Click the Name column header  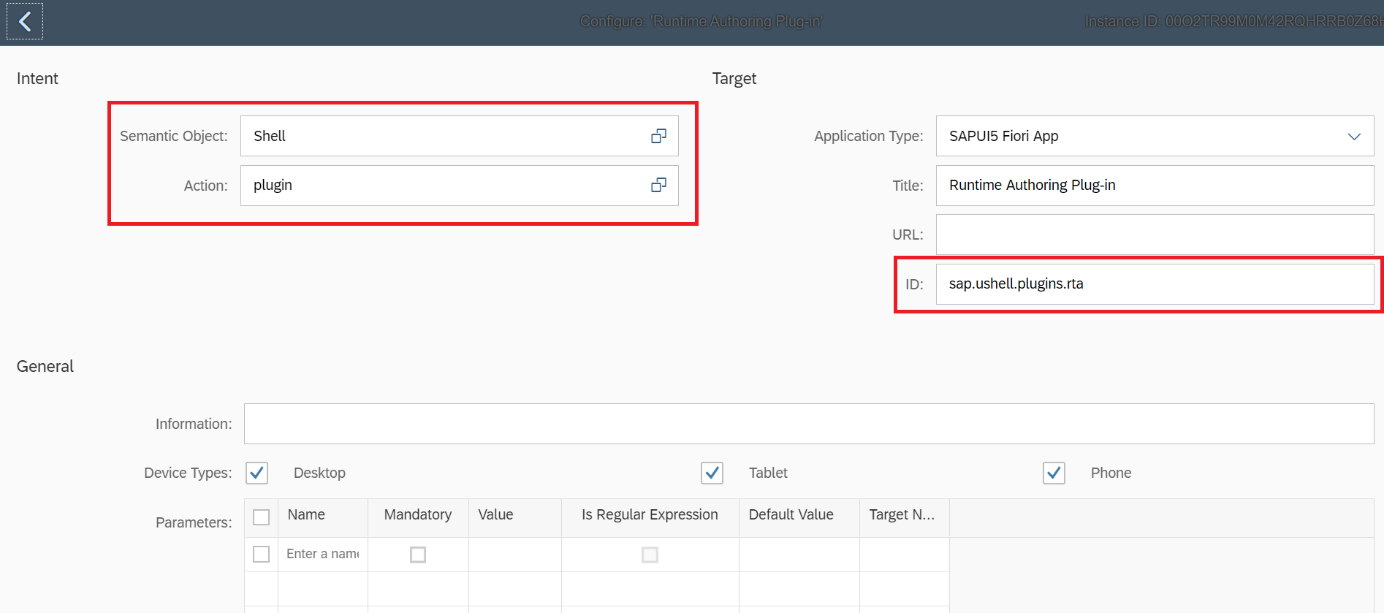(x=306, y=515)
